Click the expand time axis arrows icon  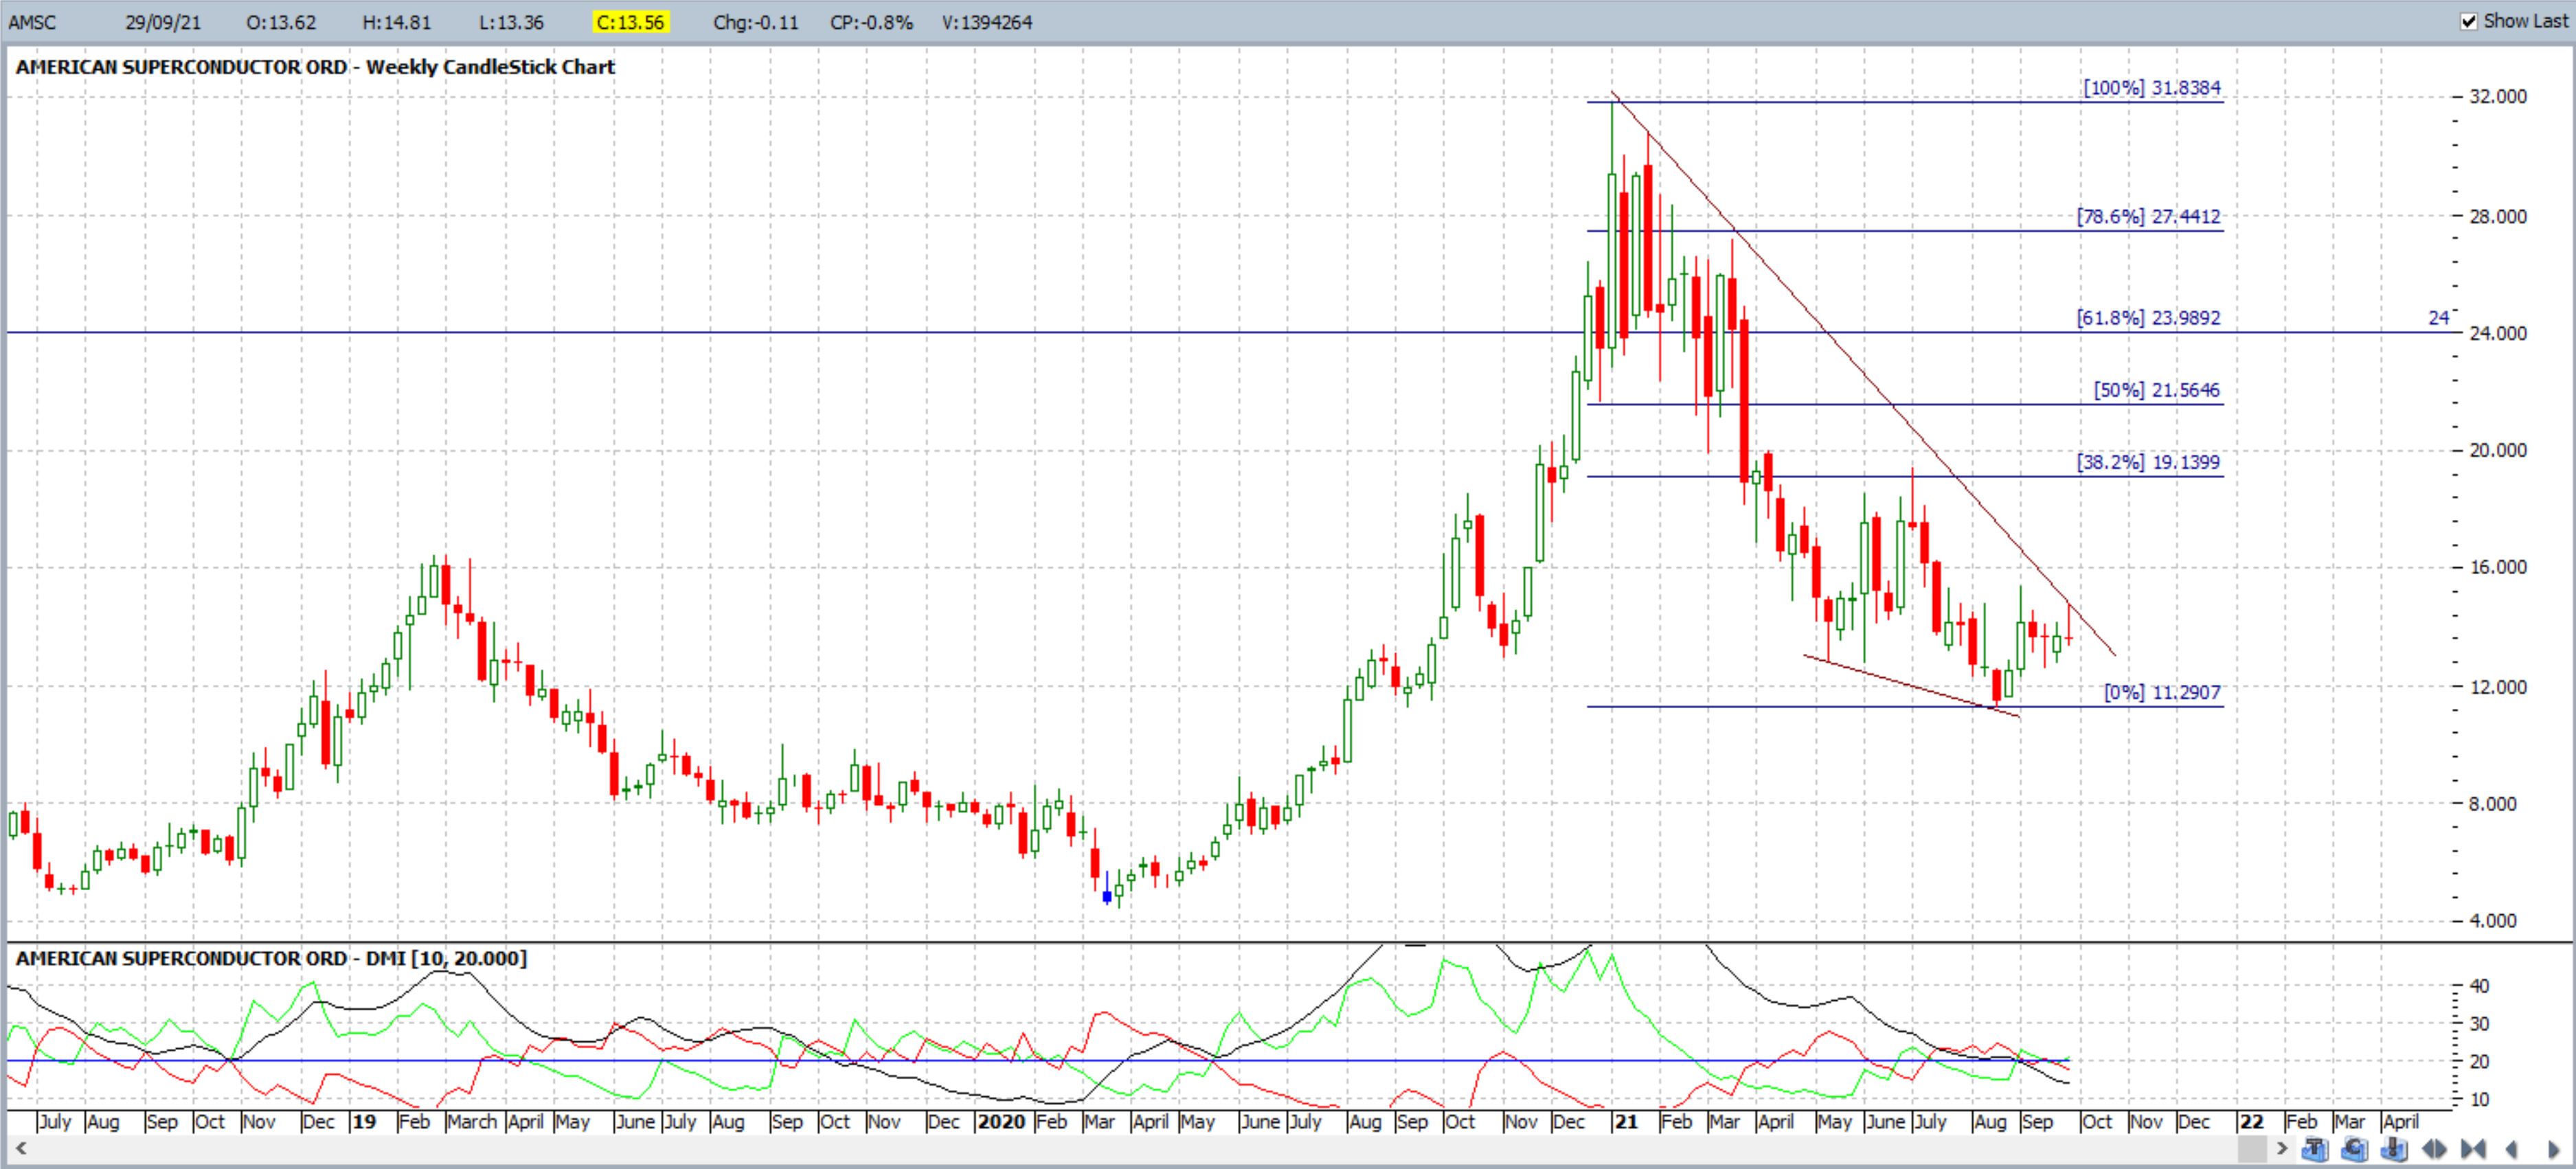(x=2434, y=1149)
